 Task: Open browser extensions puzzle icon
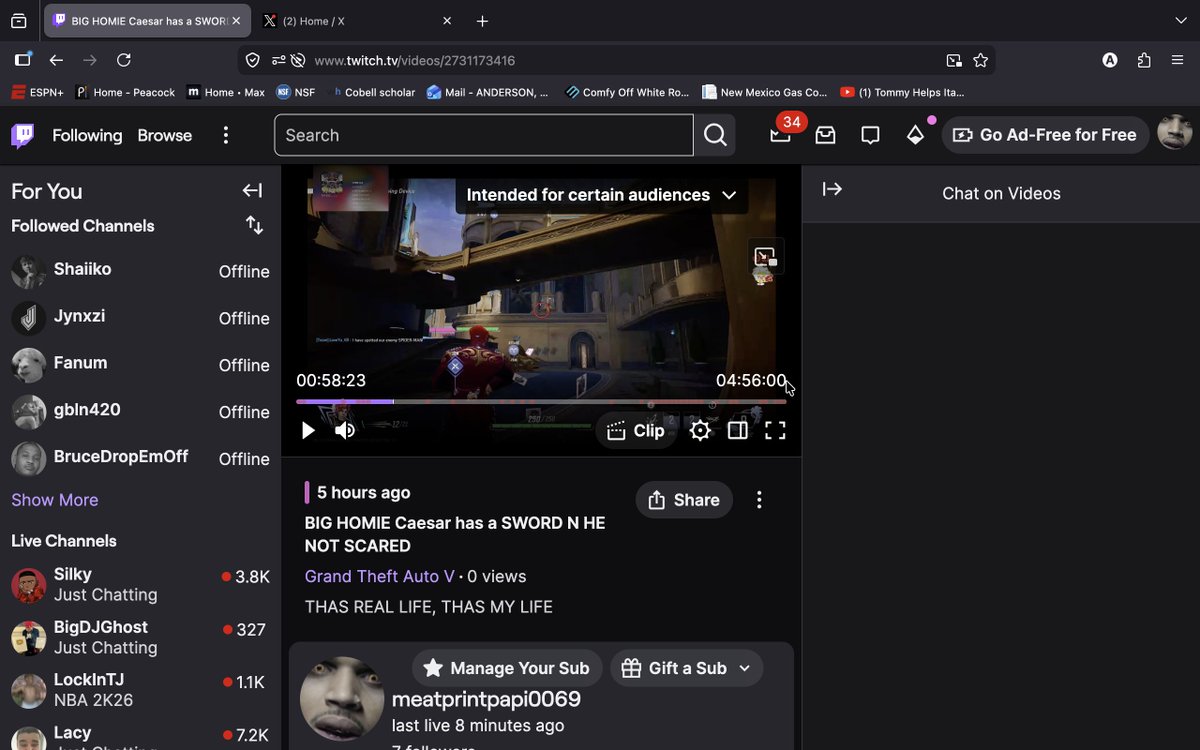[1144, 60]
